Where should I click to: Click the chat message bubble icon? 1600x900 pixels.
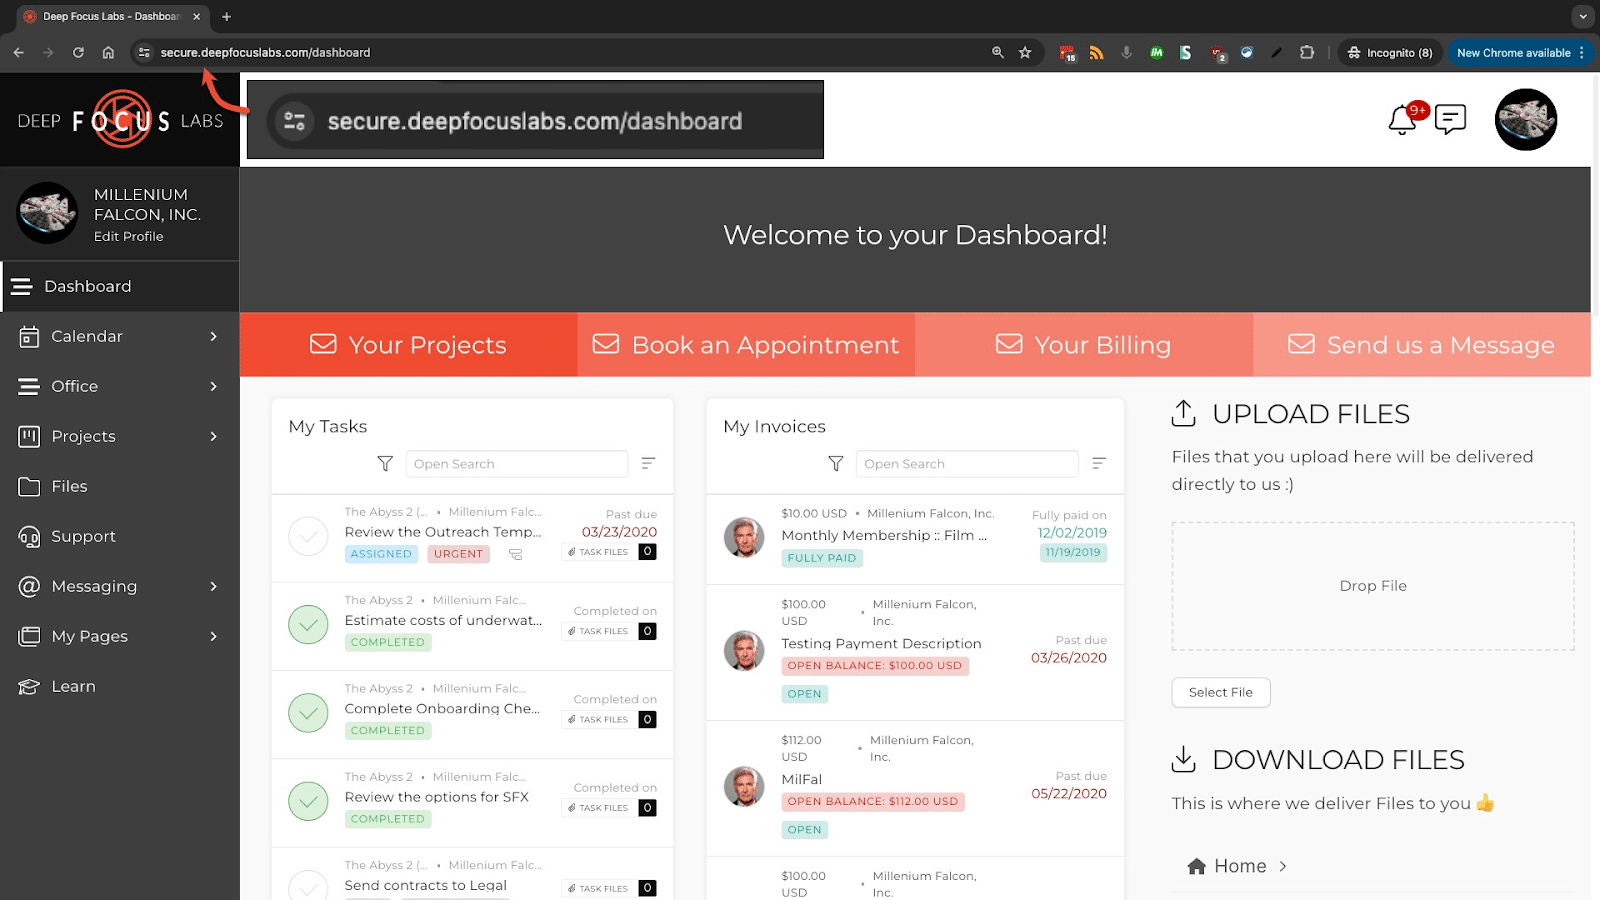[x=1450, y=119]
